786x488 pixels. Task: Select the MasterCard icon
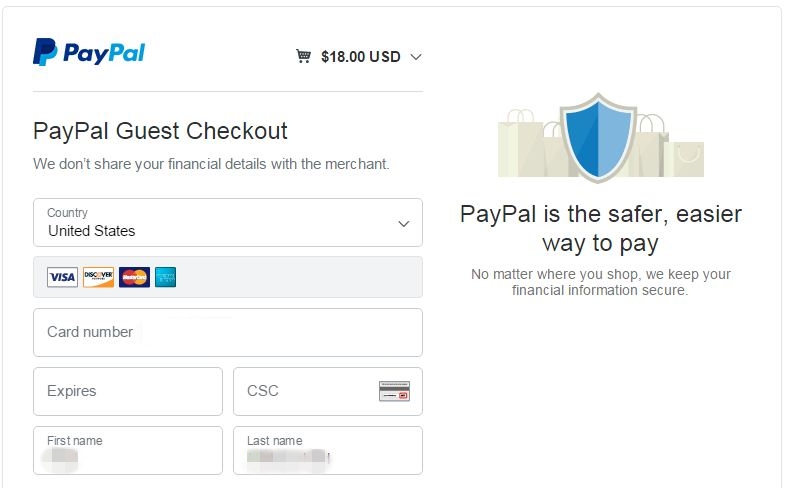(134, 277)
